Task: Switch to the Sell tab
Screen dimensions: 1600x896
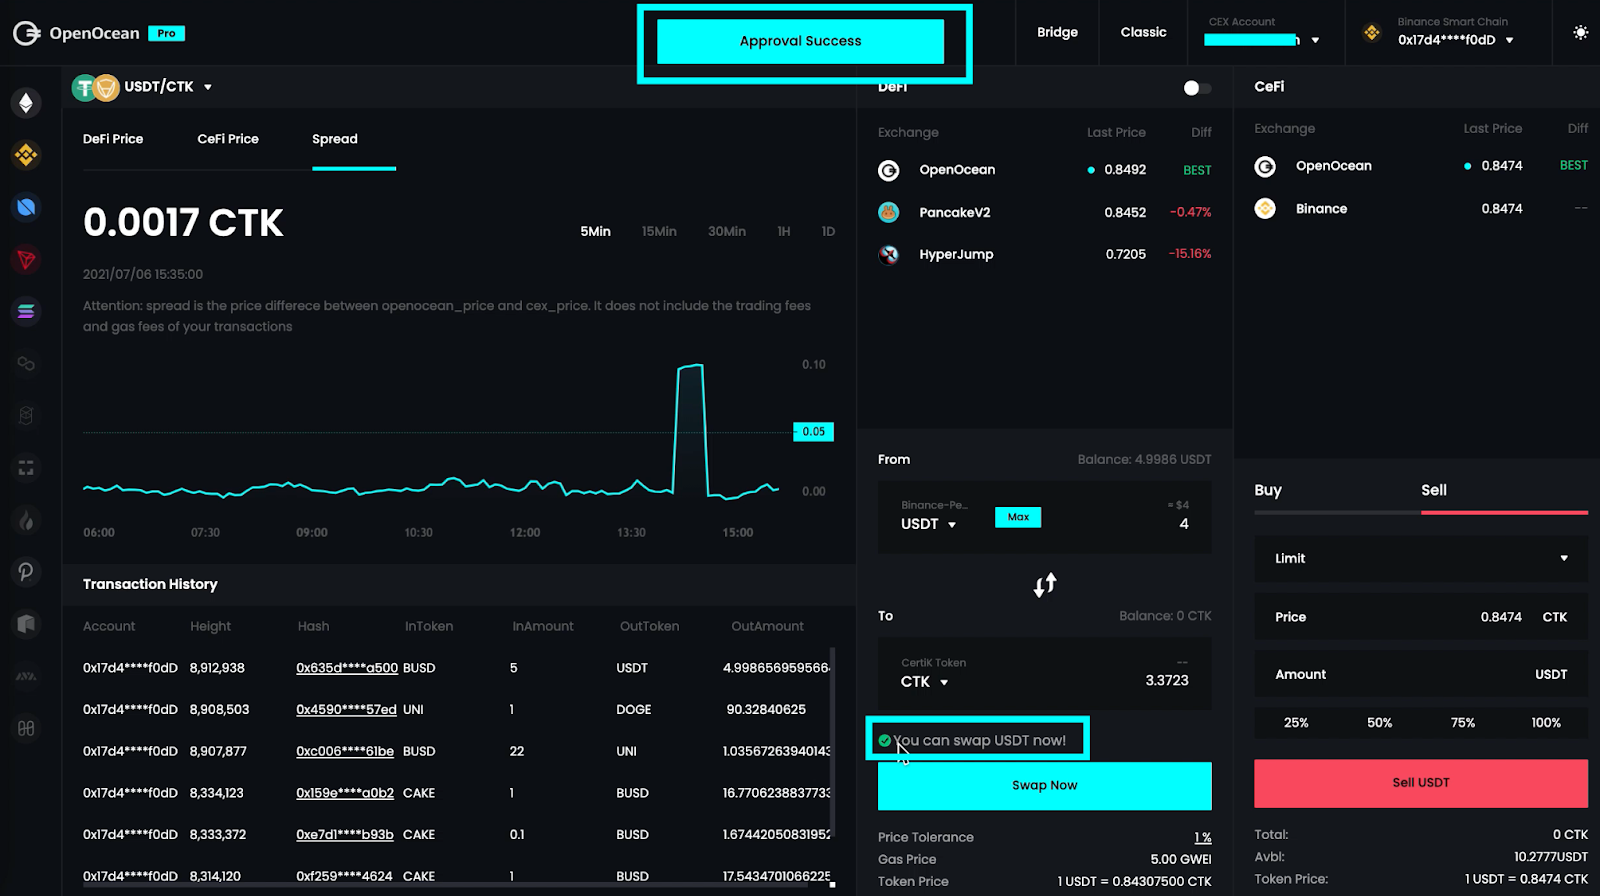Action: [x=1434, y=490]
